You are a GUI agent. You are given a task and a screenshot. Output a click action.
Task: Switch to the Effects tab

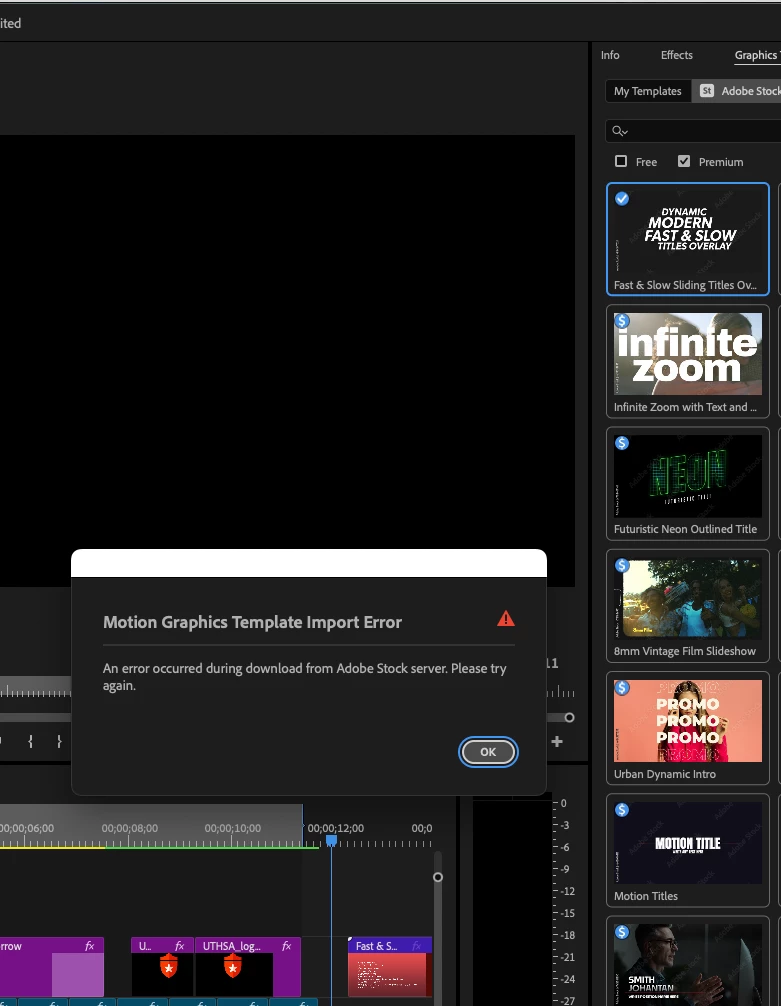(x=676, y=55)
